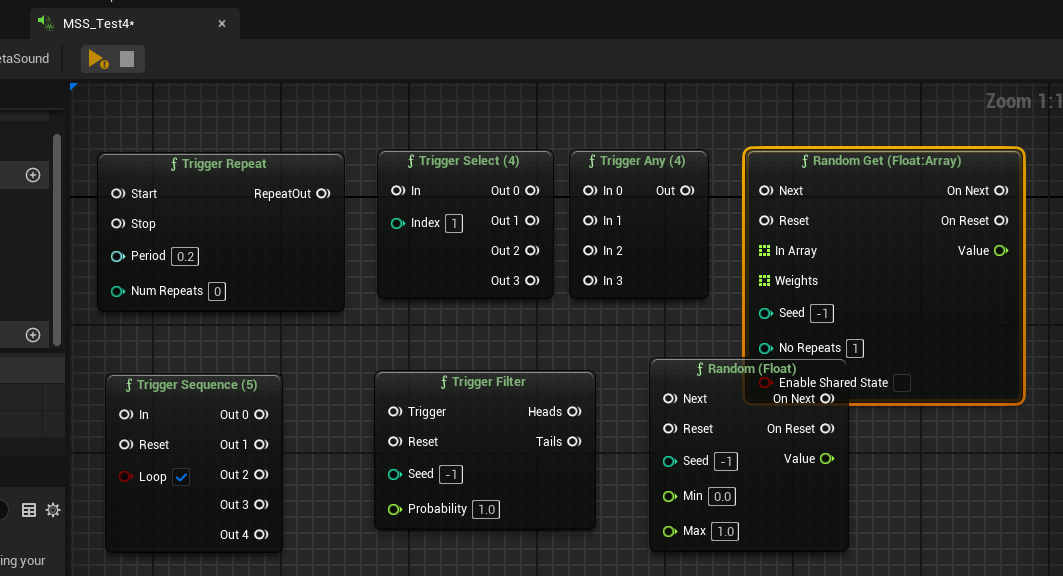The width and height of the screenshot is (1063, 576).
Task: Select the Out 2 pin on Trigger Select (4)
Action: (x=532, y=251)
